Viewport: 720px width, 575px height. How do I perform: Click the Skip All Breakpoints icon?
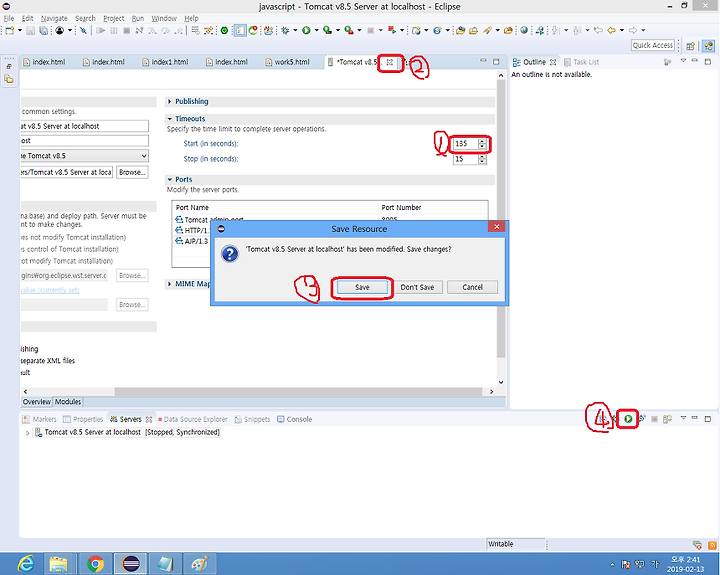point(83,30)
